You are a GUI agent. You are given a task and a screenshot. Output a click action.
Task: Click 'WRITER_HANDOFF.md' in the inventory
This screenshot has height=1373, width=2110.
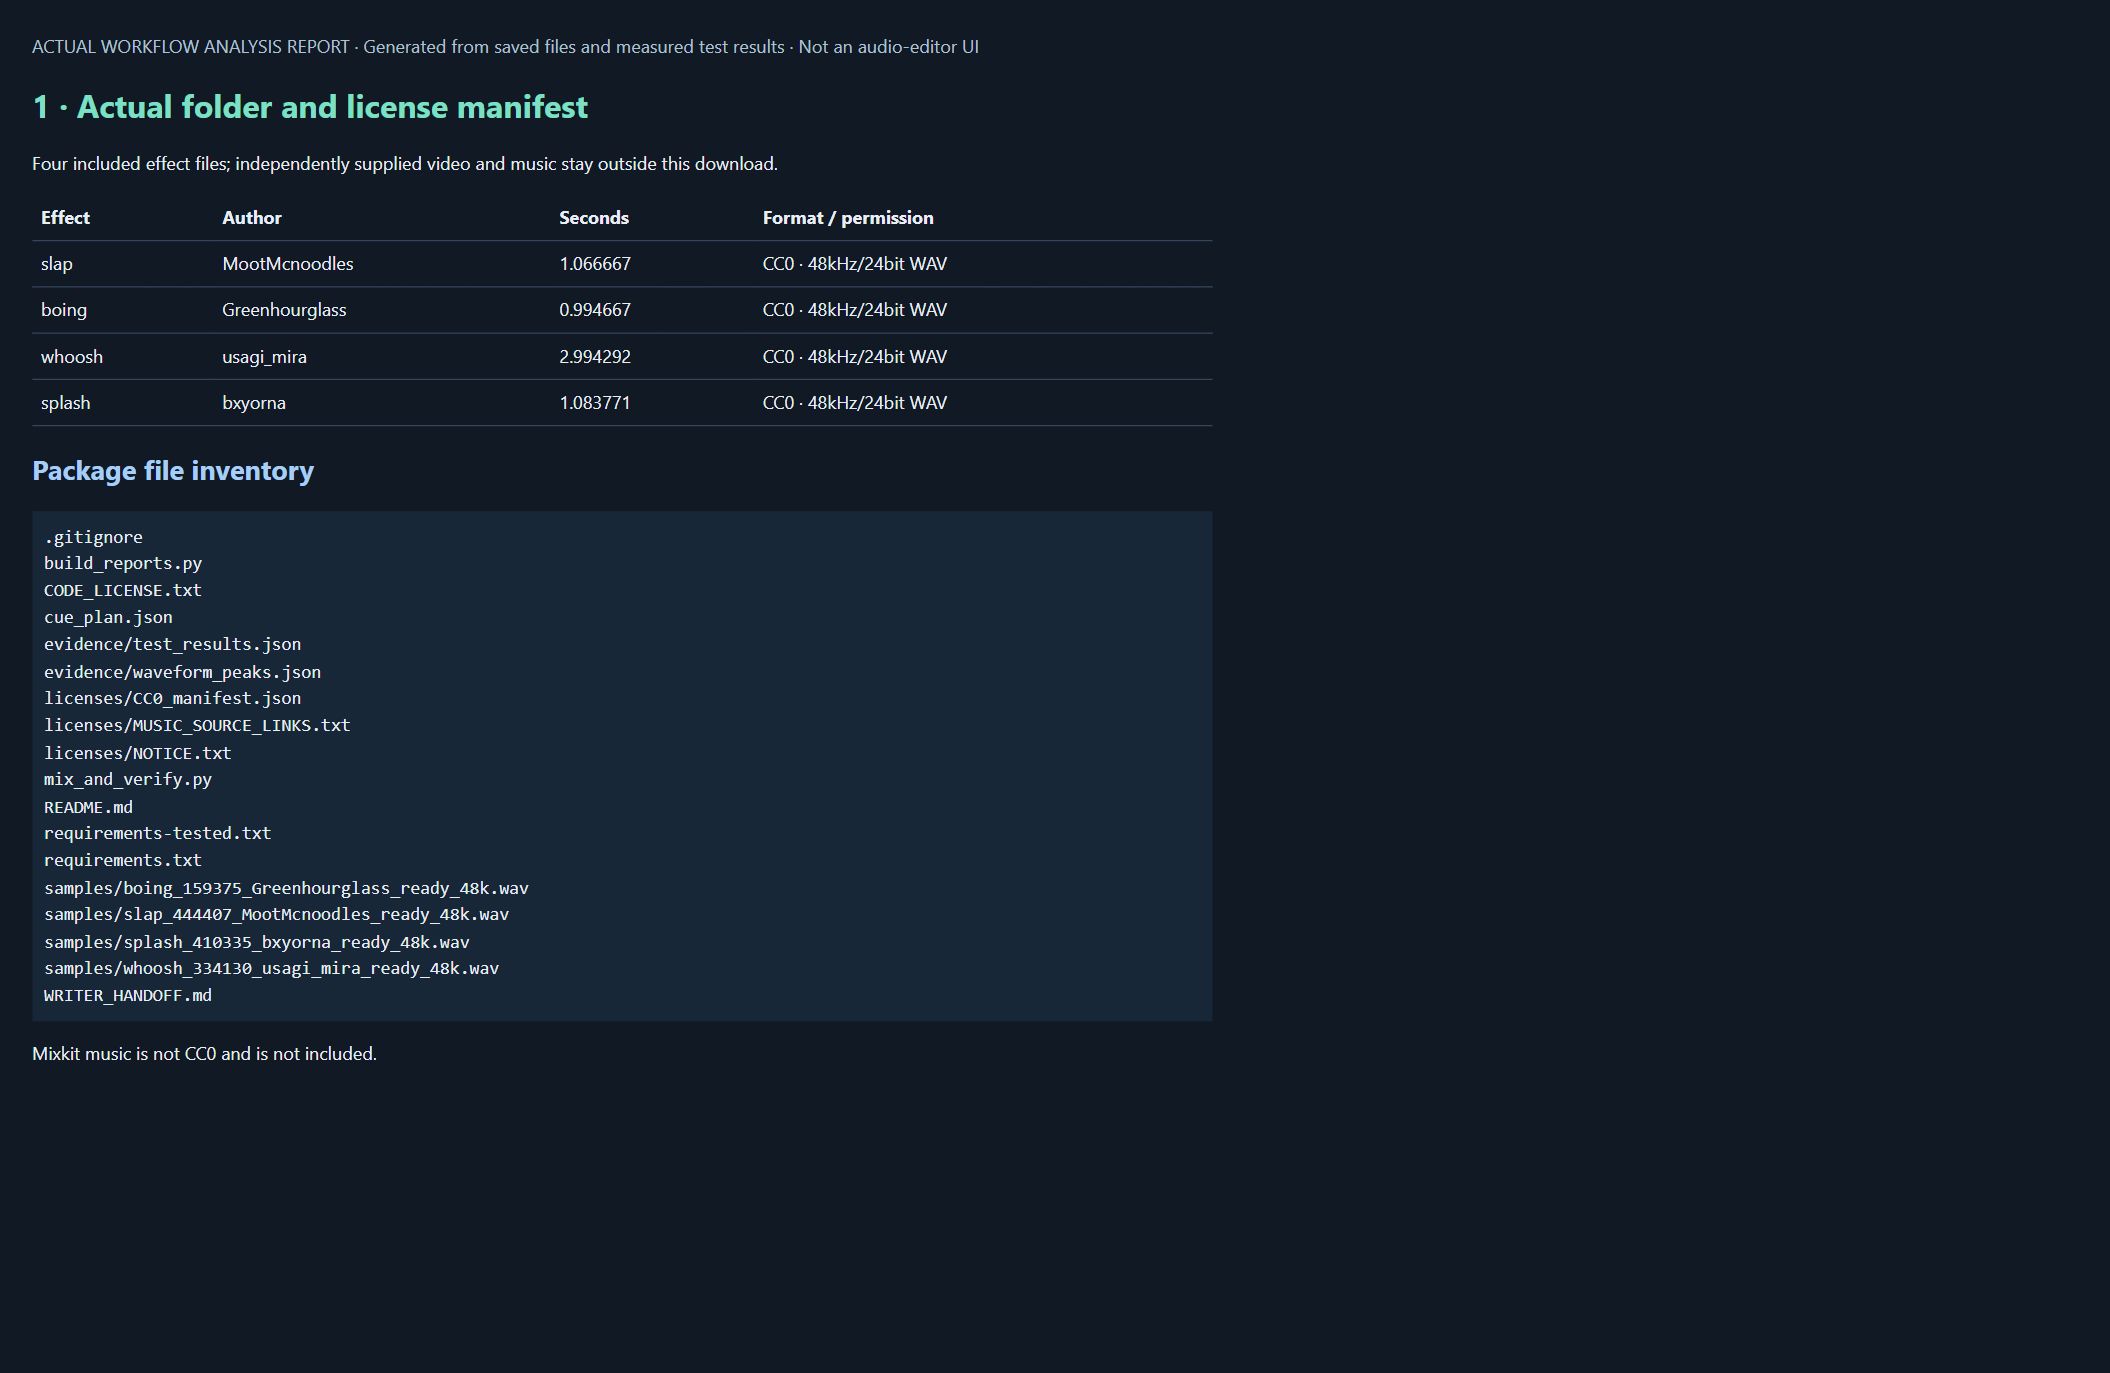click(128, 996)
